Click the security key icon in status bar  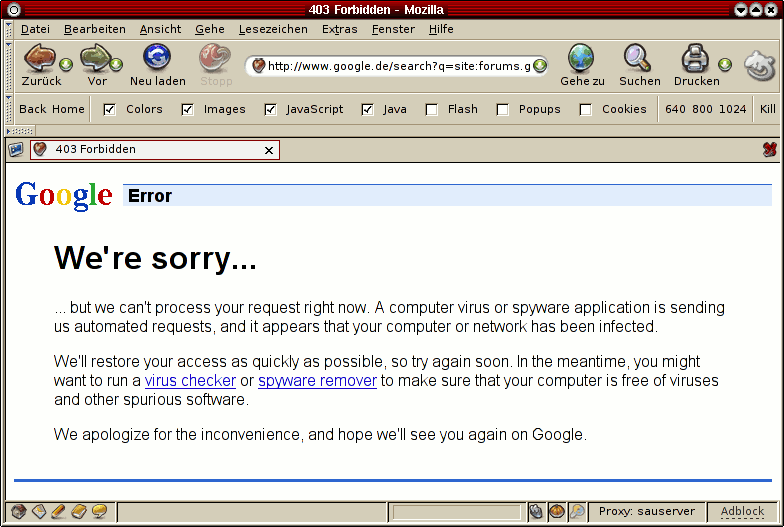(x=577, y=512)
